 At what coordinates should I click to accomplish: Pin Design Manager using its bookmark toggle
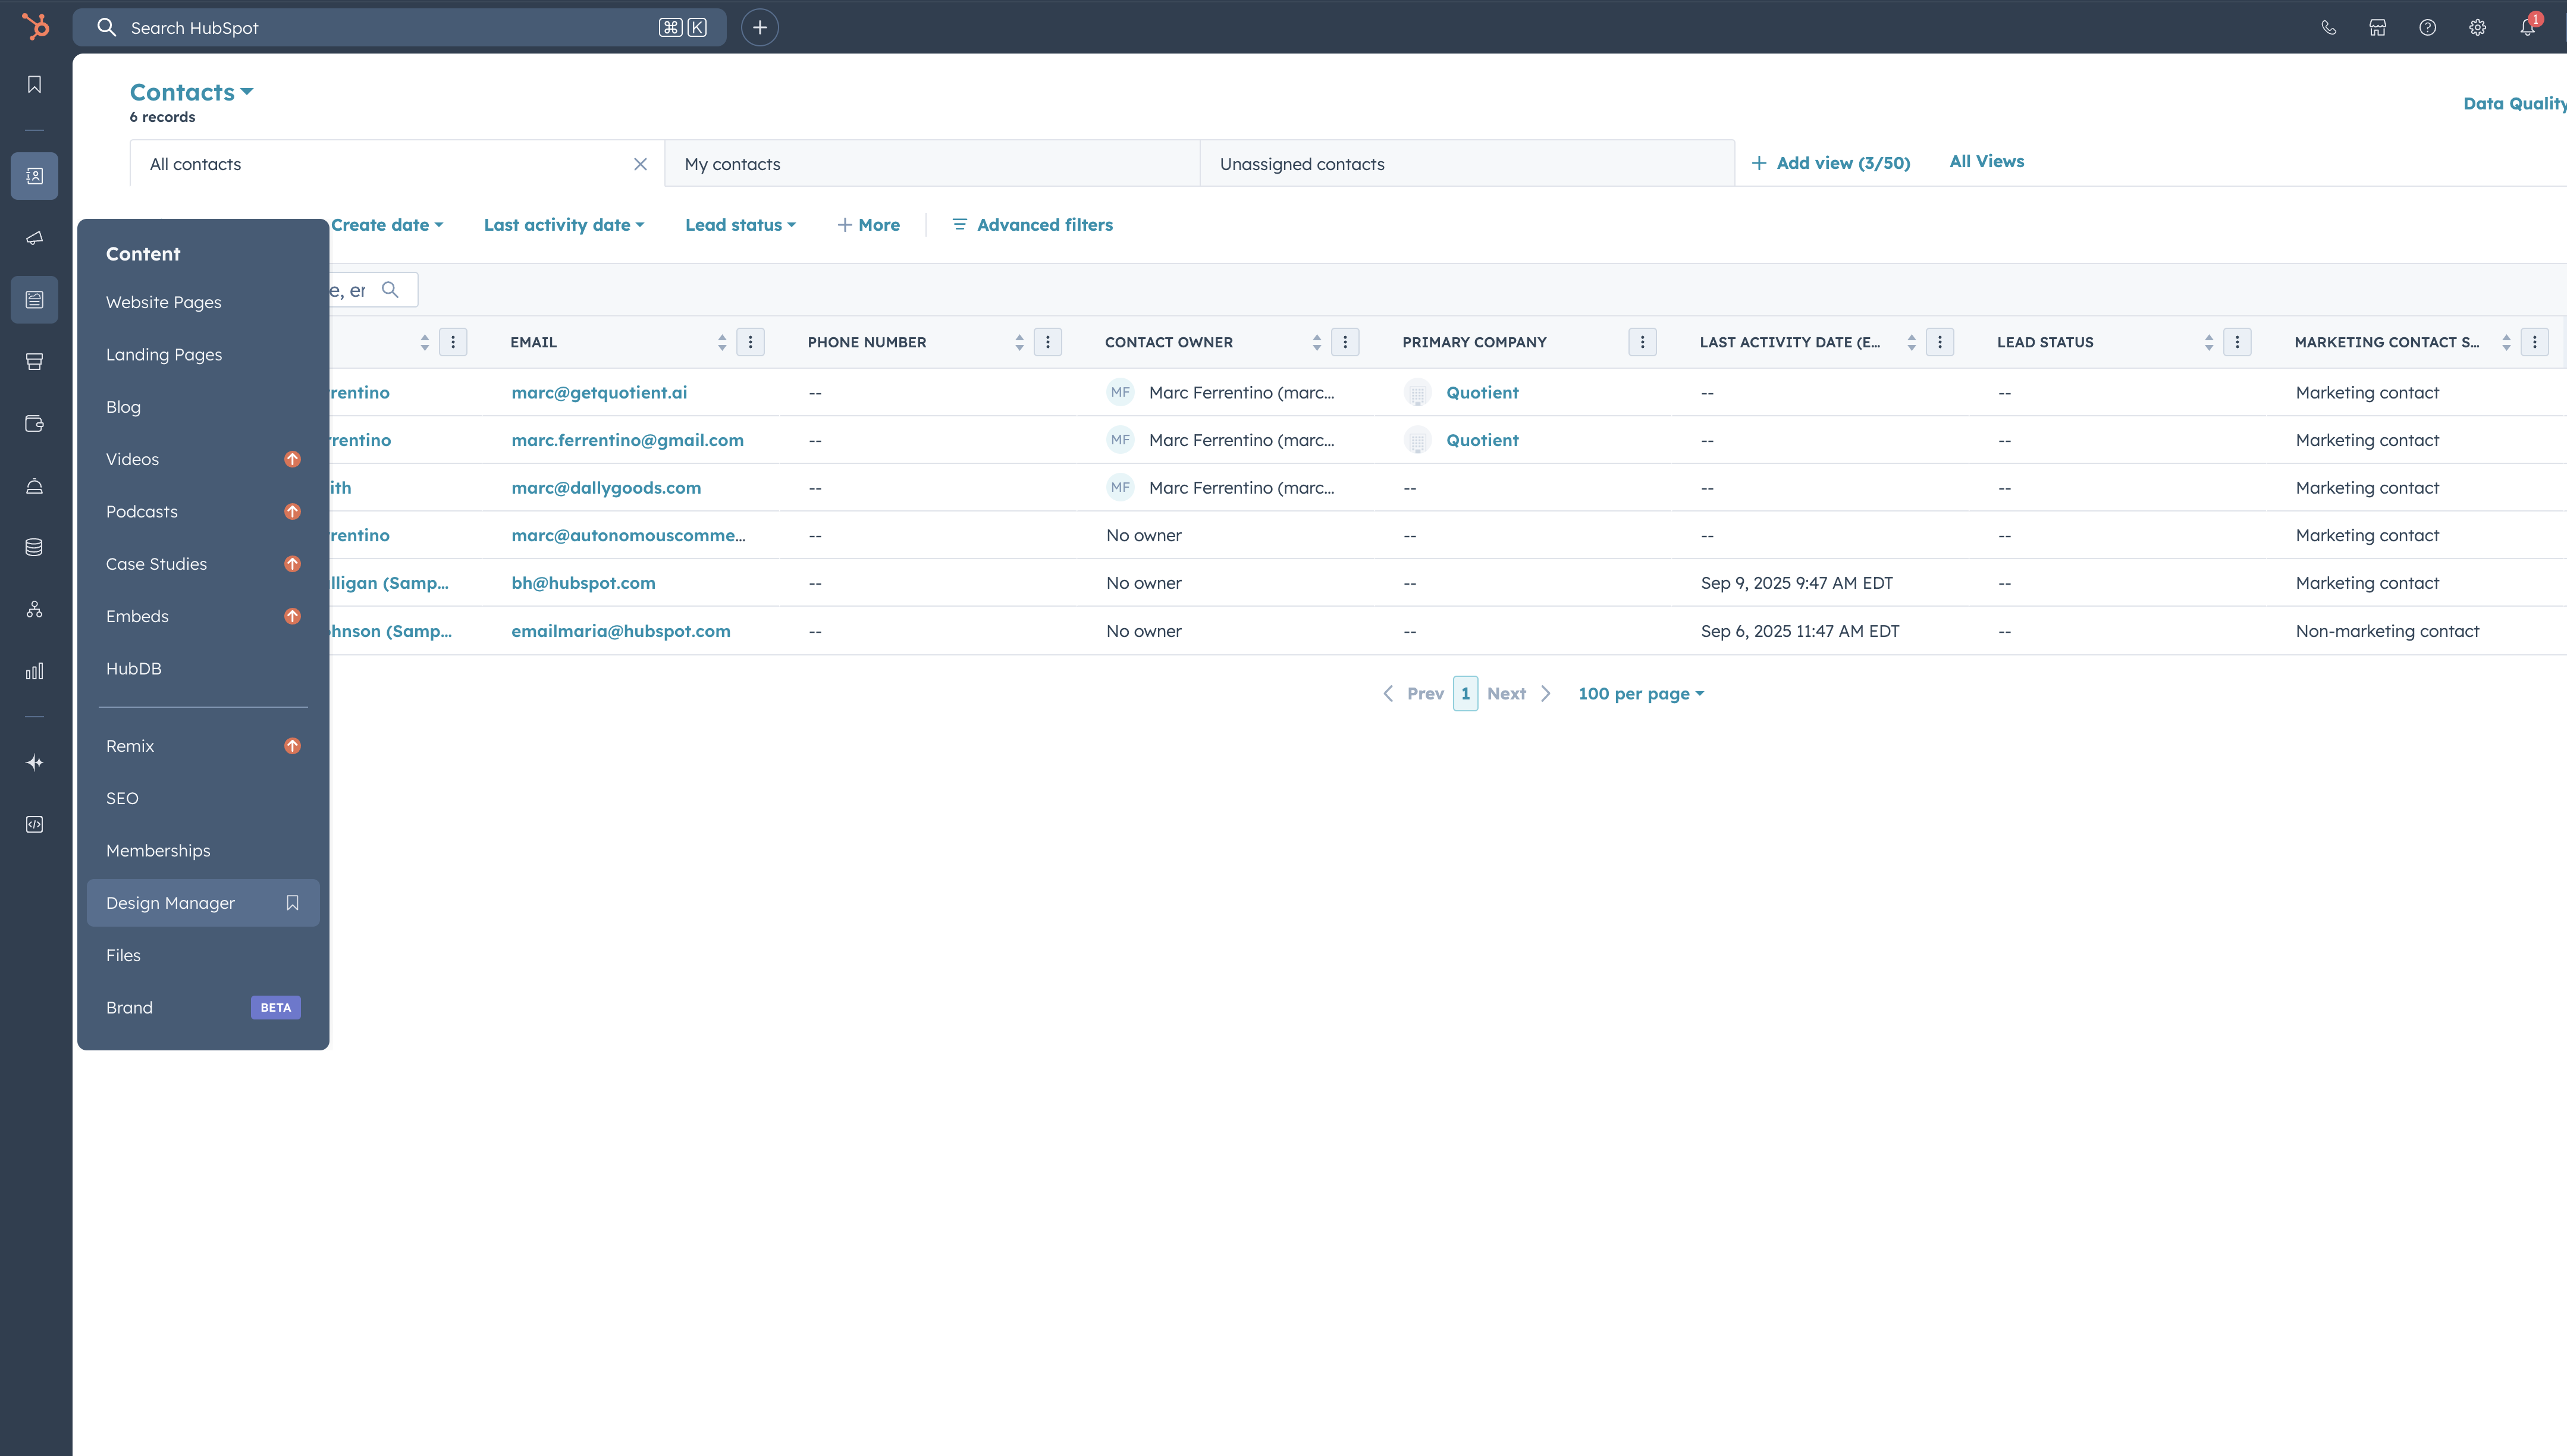292,903
